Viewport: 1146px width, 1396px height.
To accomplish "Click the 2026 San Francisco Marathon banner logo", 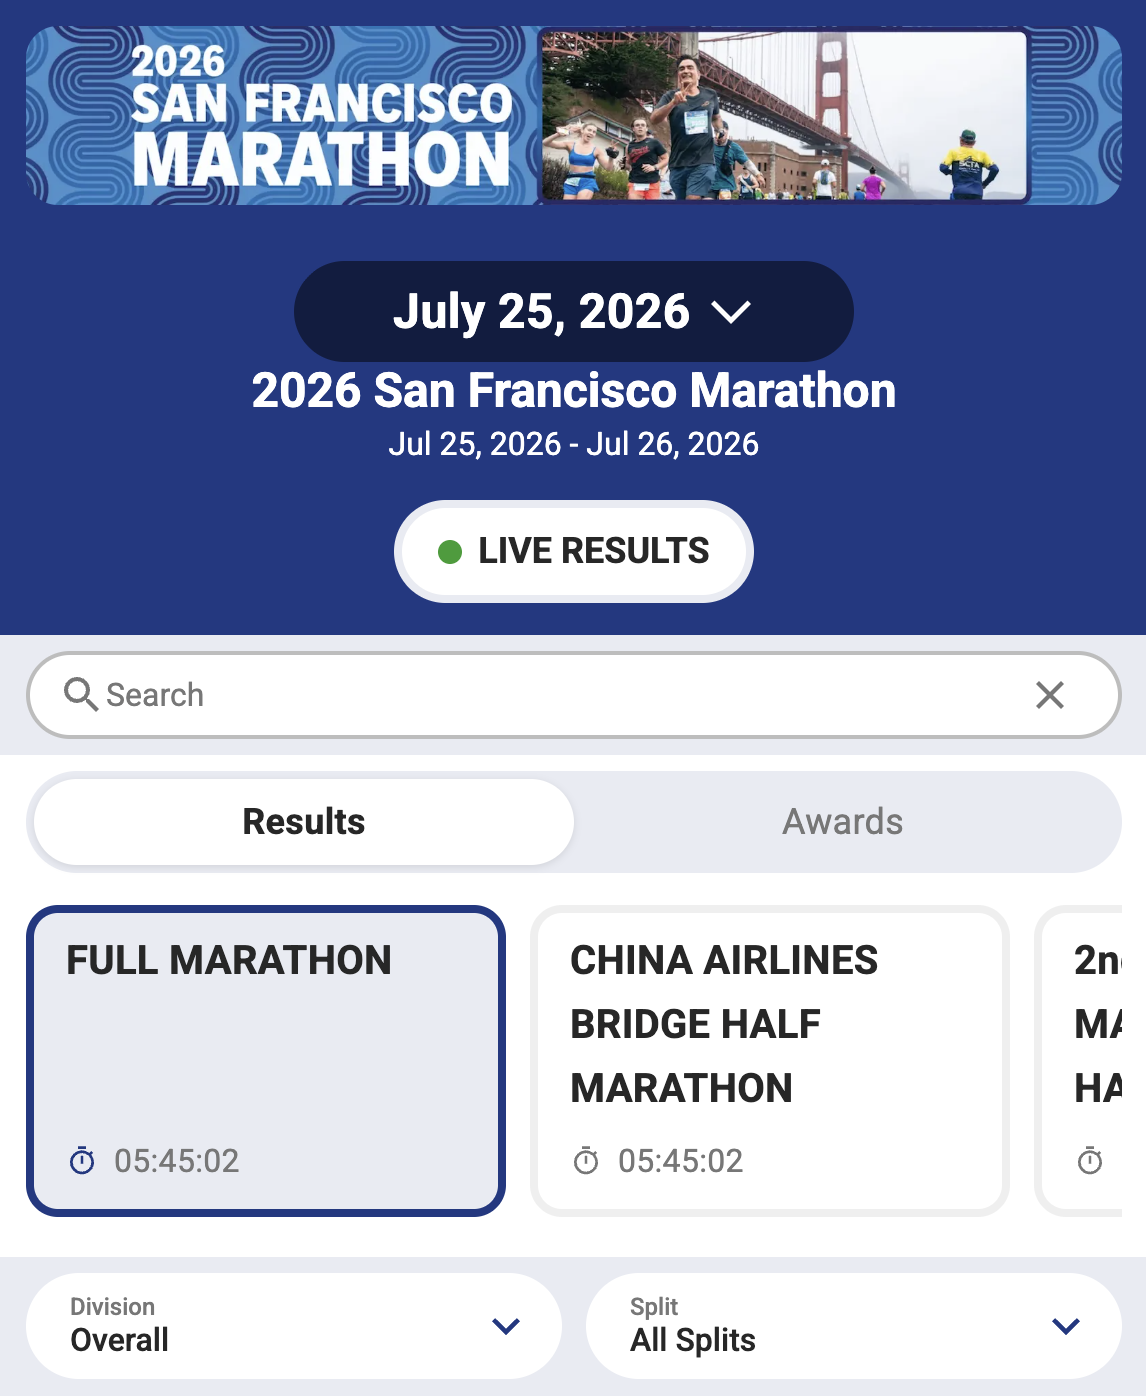I will point(322,117).
